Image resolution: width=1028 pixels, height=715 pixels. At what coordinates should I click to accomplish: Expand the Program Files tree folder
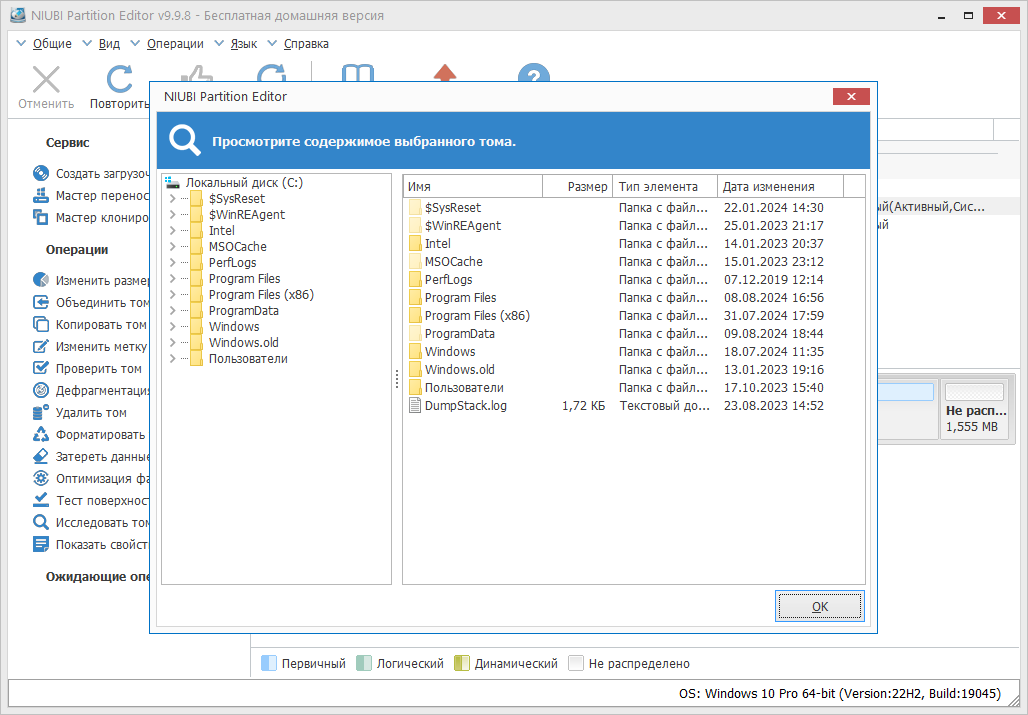coord(172,279)
